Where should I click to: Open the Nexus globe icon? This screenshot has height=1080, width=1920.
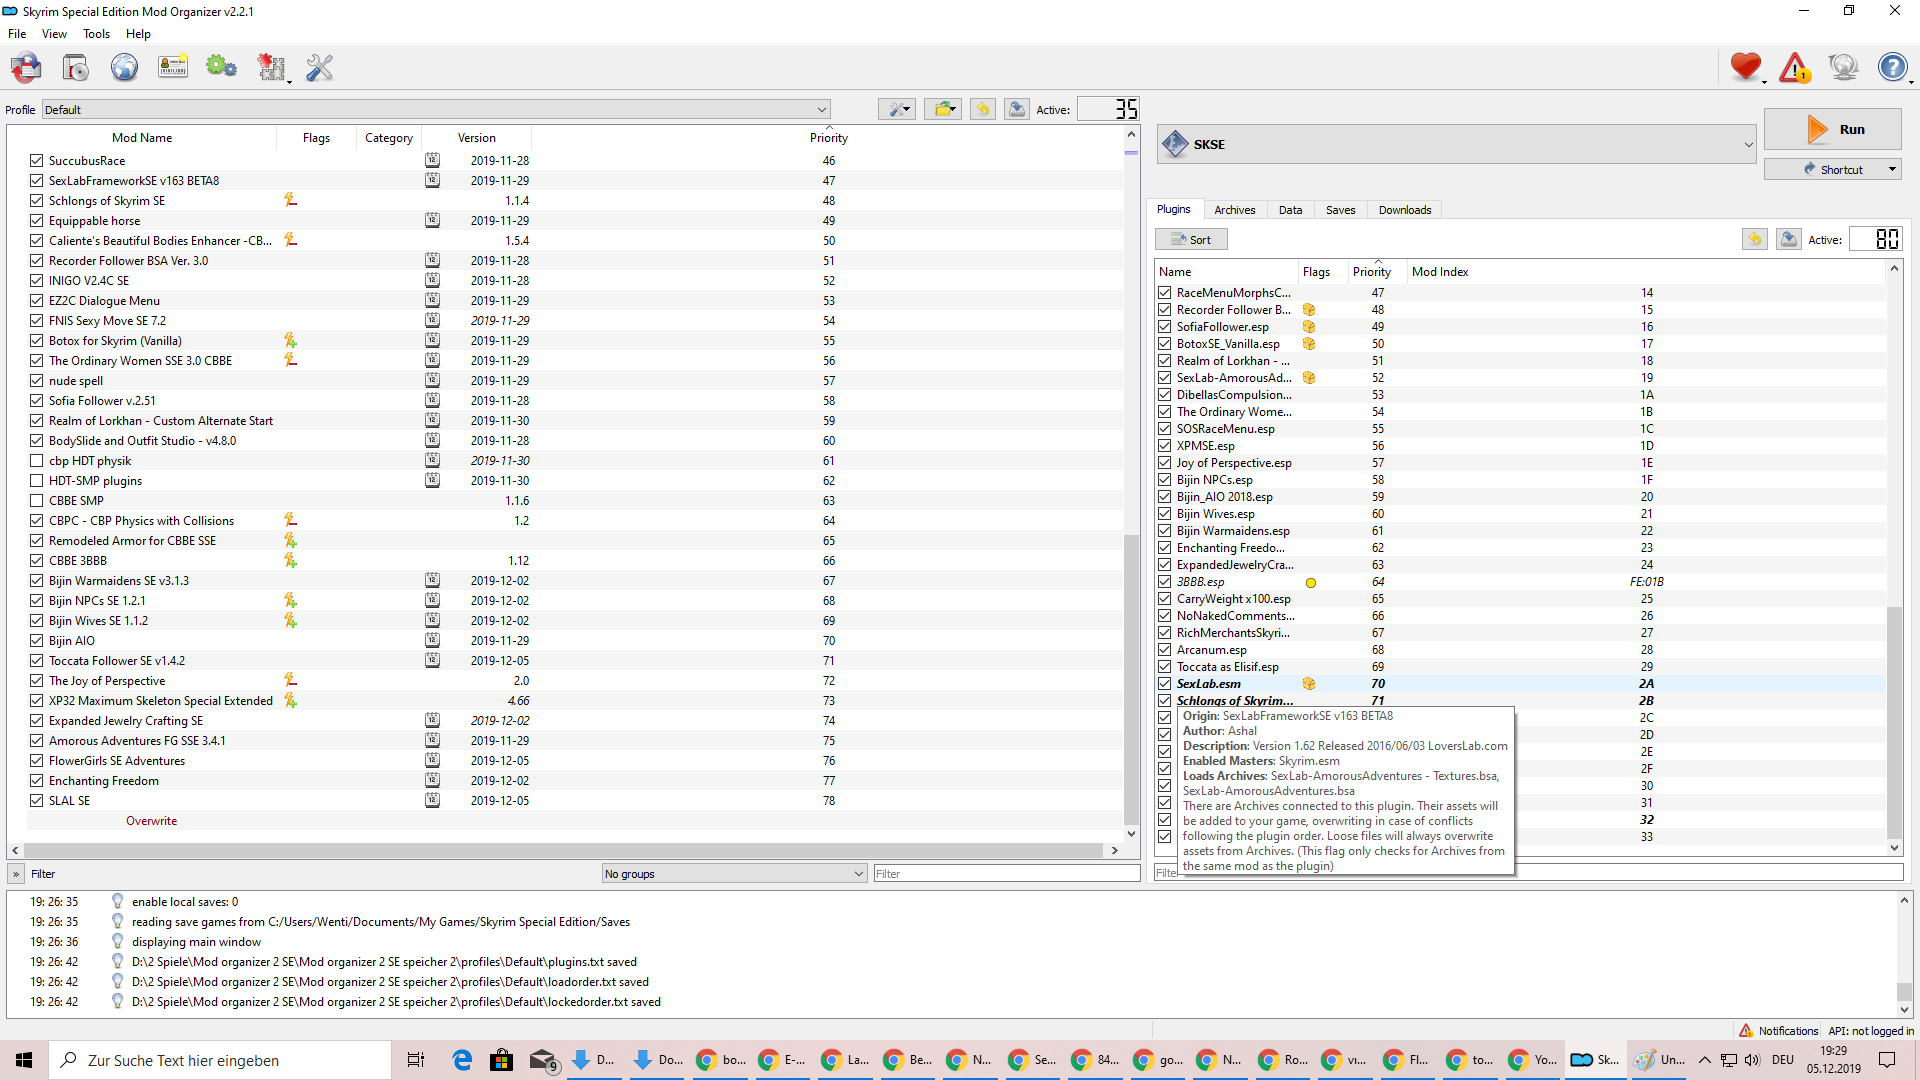124,68
